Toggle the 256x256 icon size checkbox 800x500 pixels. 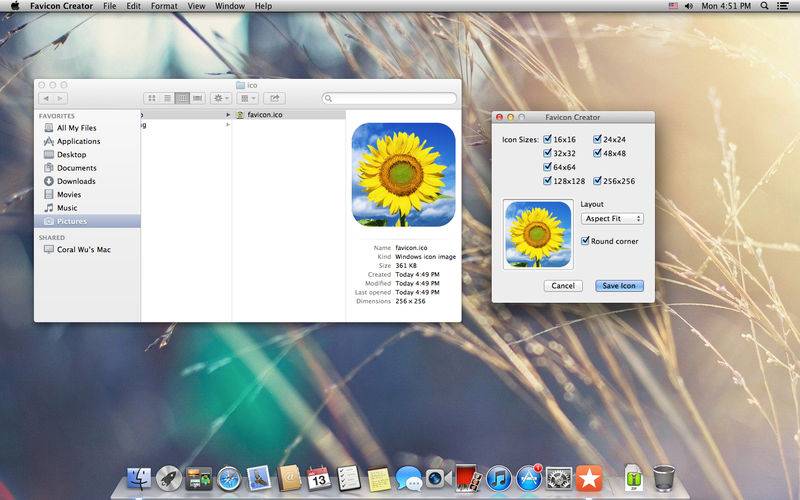click(x=597, y=181)
